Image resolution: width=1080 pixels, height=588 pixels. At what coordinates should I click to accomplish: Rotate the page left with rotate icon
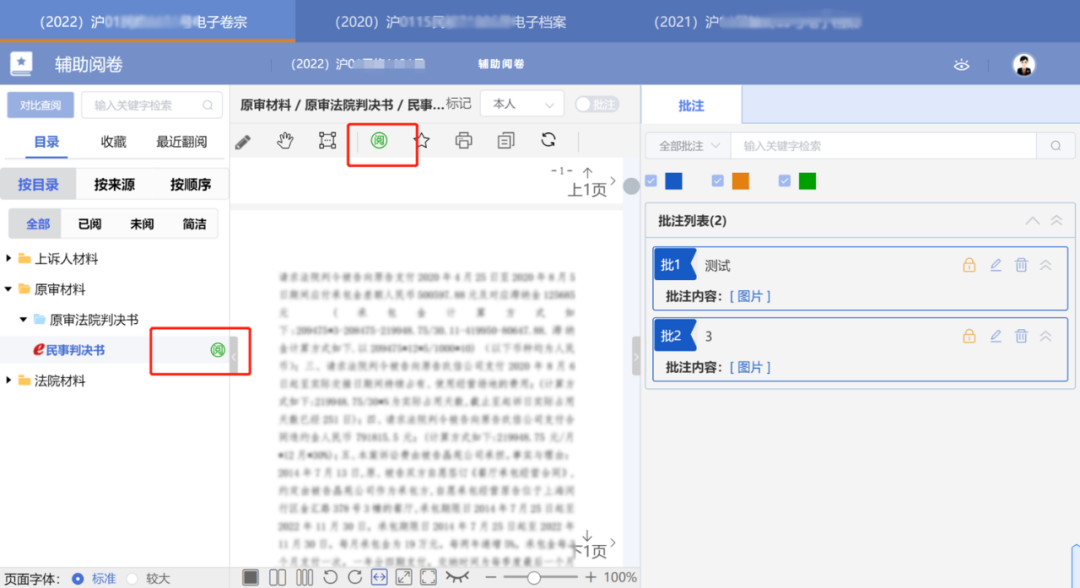coord(331,577)
